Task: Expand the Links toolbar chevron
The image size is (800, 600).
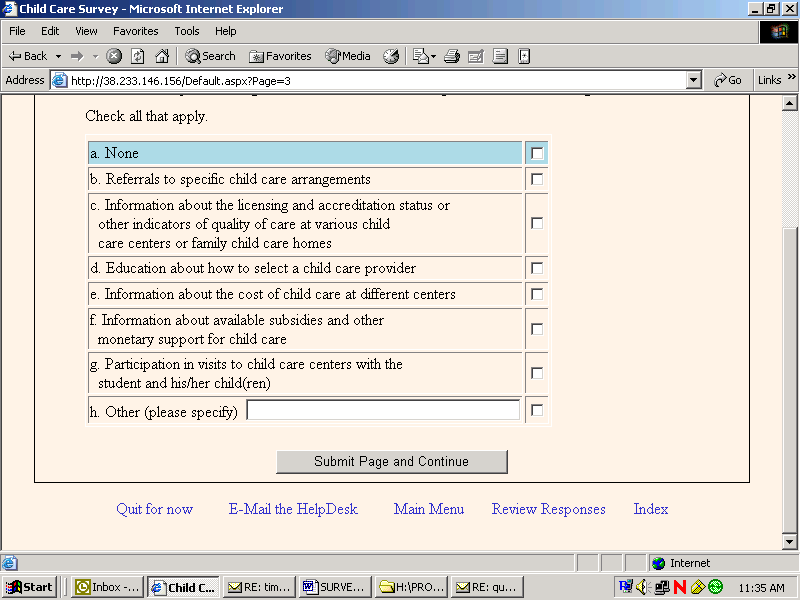Action: 791,77
